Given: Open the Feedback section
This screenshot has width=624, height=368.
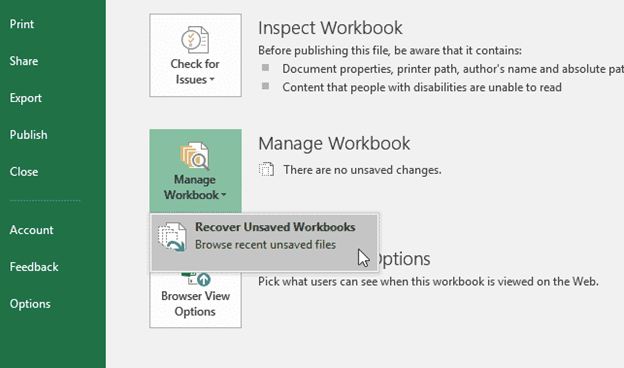Looking at the screenshot, I should click(x=34, y=267).
